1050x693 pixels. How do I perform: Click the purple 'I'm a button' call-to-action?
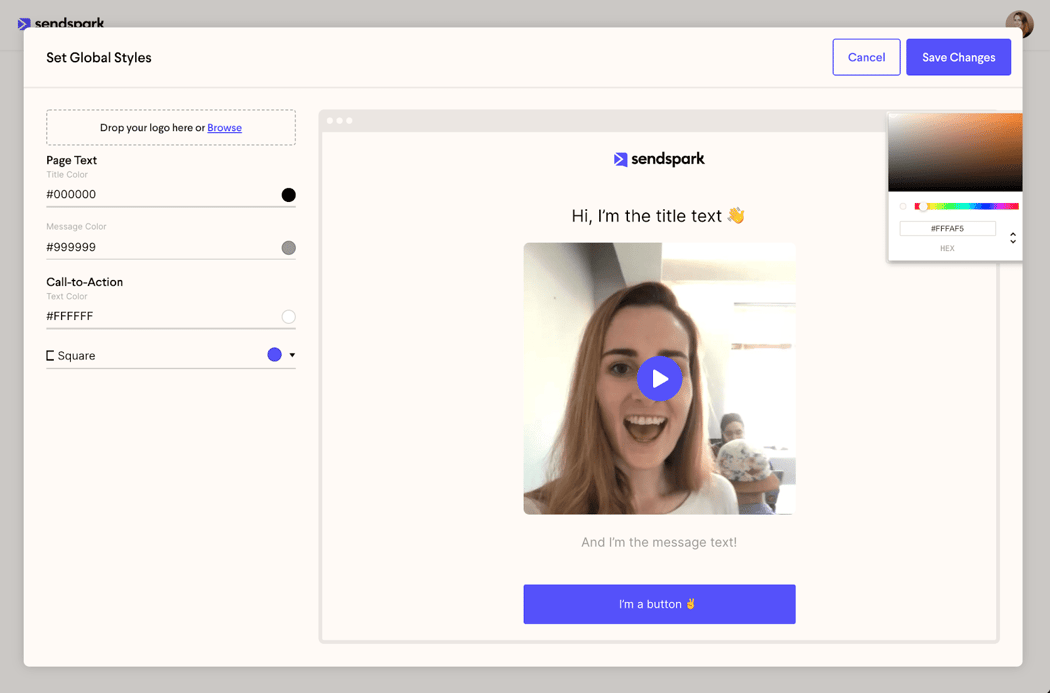pos(659,604)
